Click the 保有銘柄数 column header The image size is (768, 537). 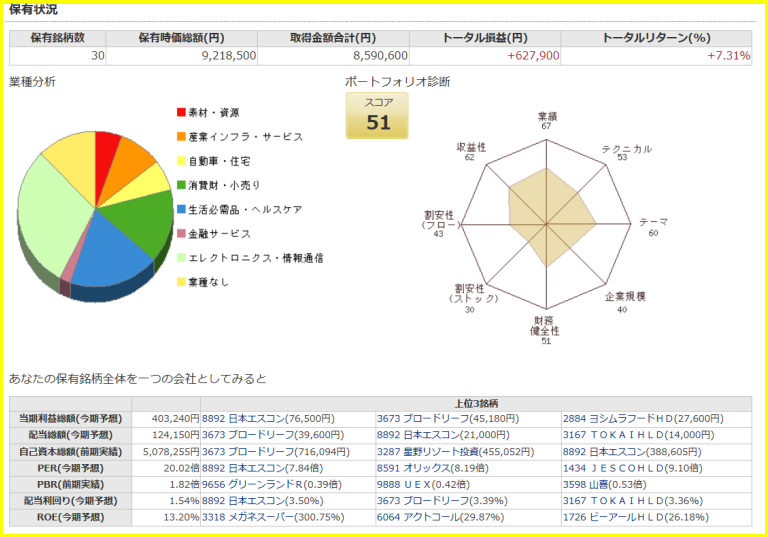pyautogui.click(x=58, y=38)
